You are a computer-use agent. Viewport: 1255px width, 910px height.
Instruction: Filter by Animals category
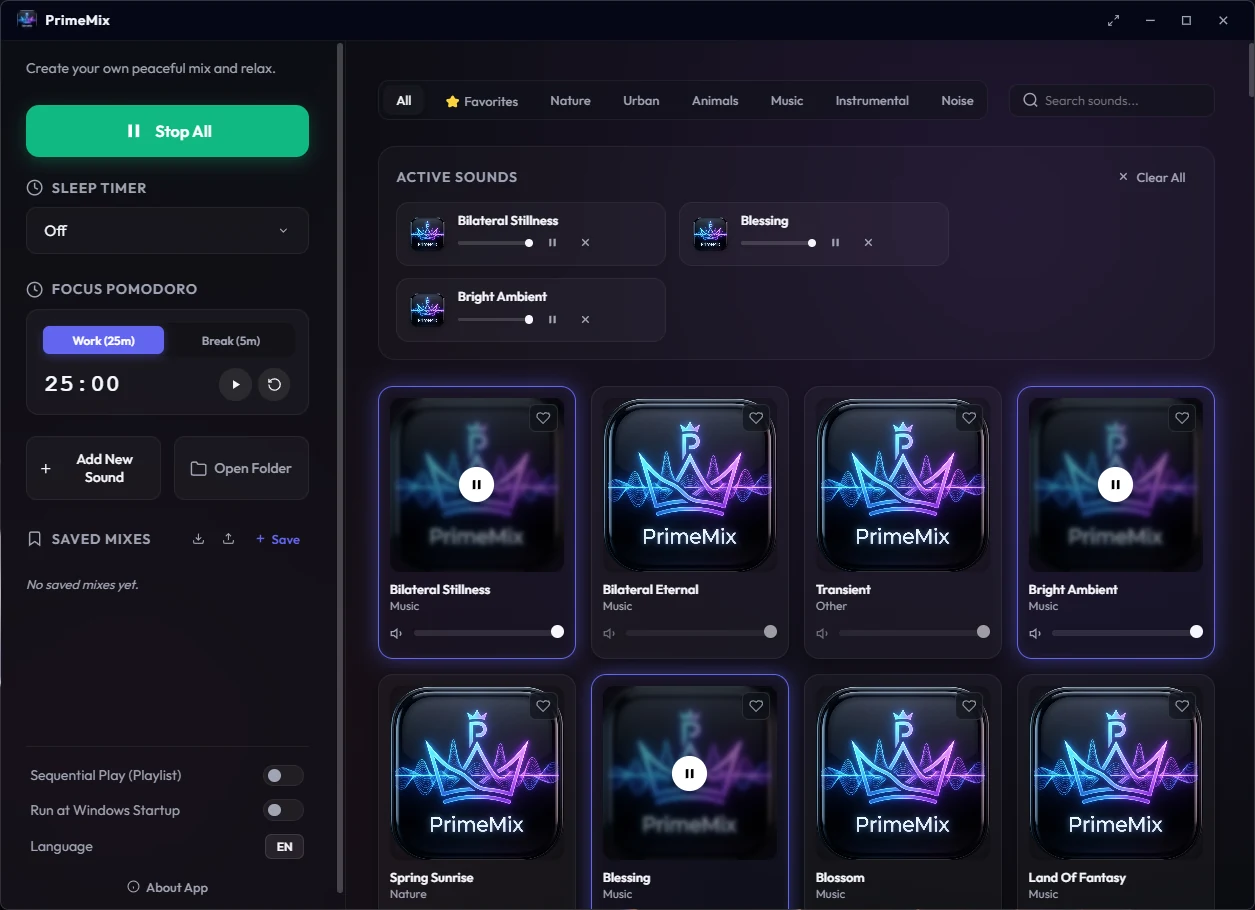click(x=715, y=101)
